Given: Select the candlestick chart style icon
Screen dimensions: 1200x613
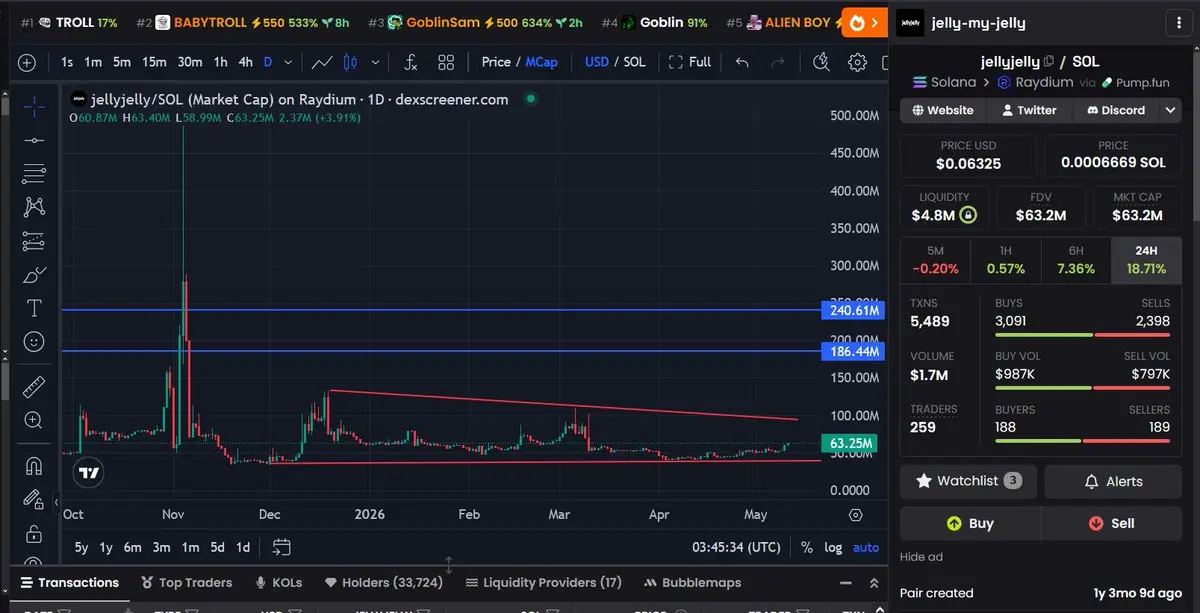Looking at the screenshot, I should (350, 62).
